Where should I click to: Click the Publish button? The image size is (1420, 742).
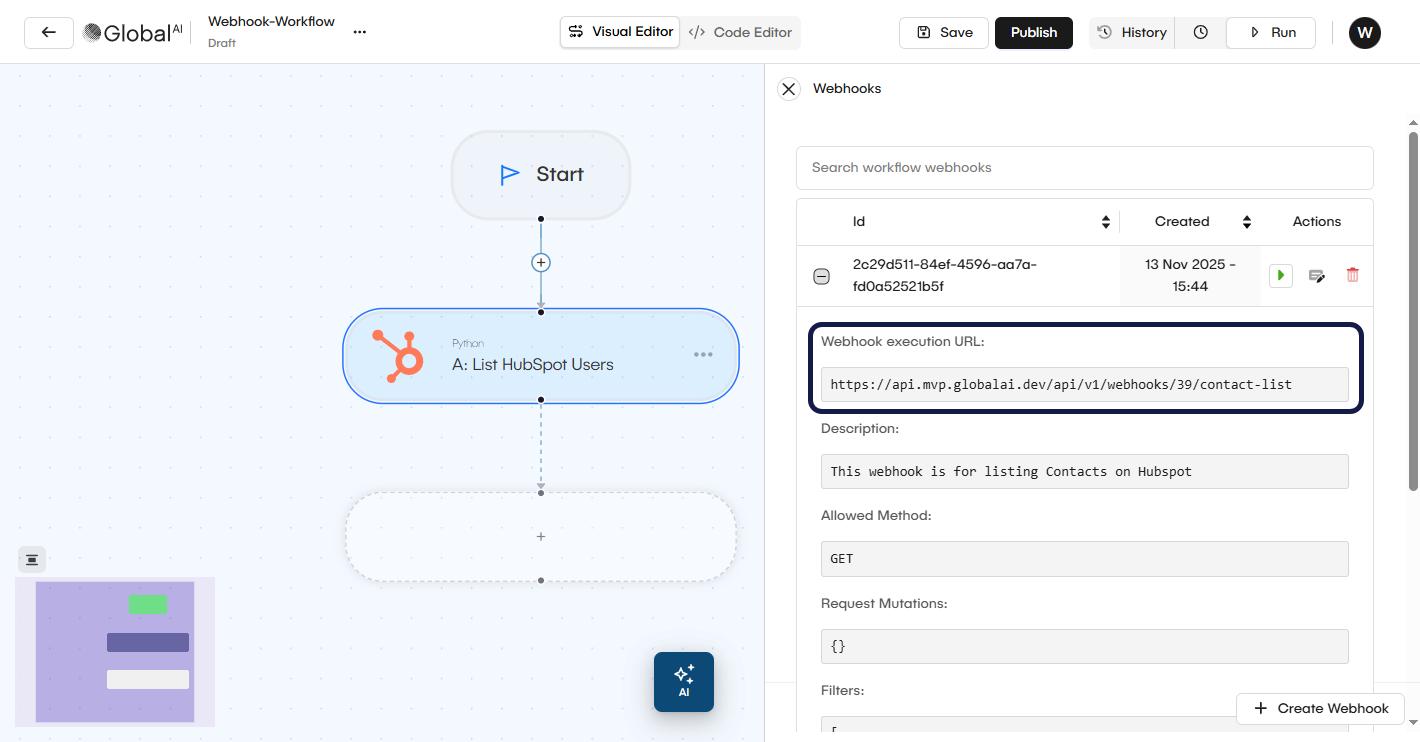[x=1033, y=32]
